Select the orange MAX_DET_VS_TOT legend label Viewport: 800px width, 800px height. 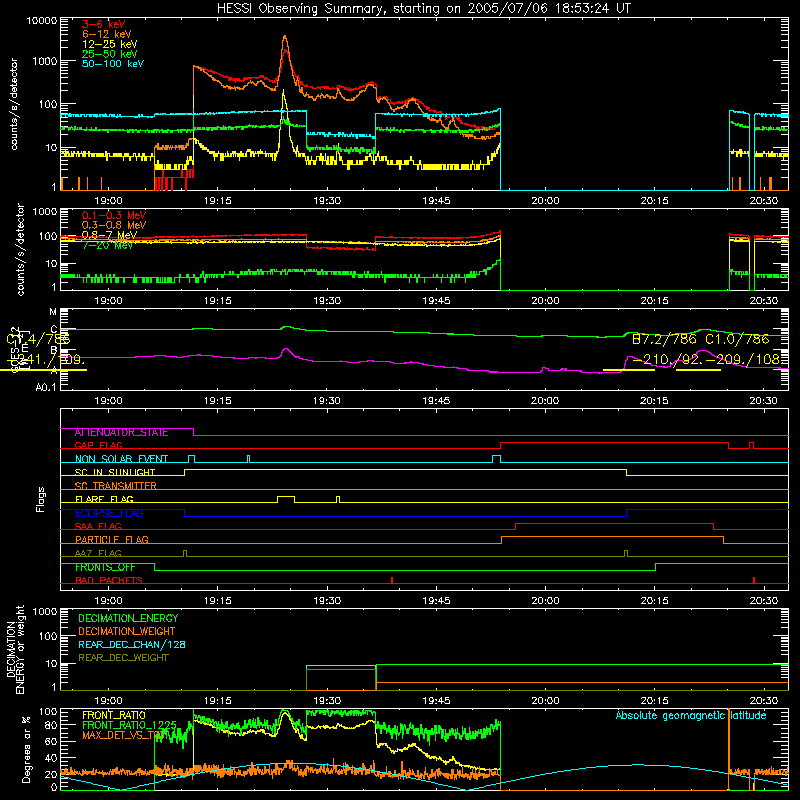click(125, 735)
